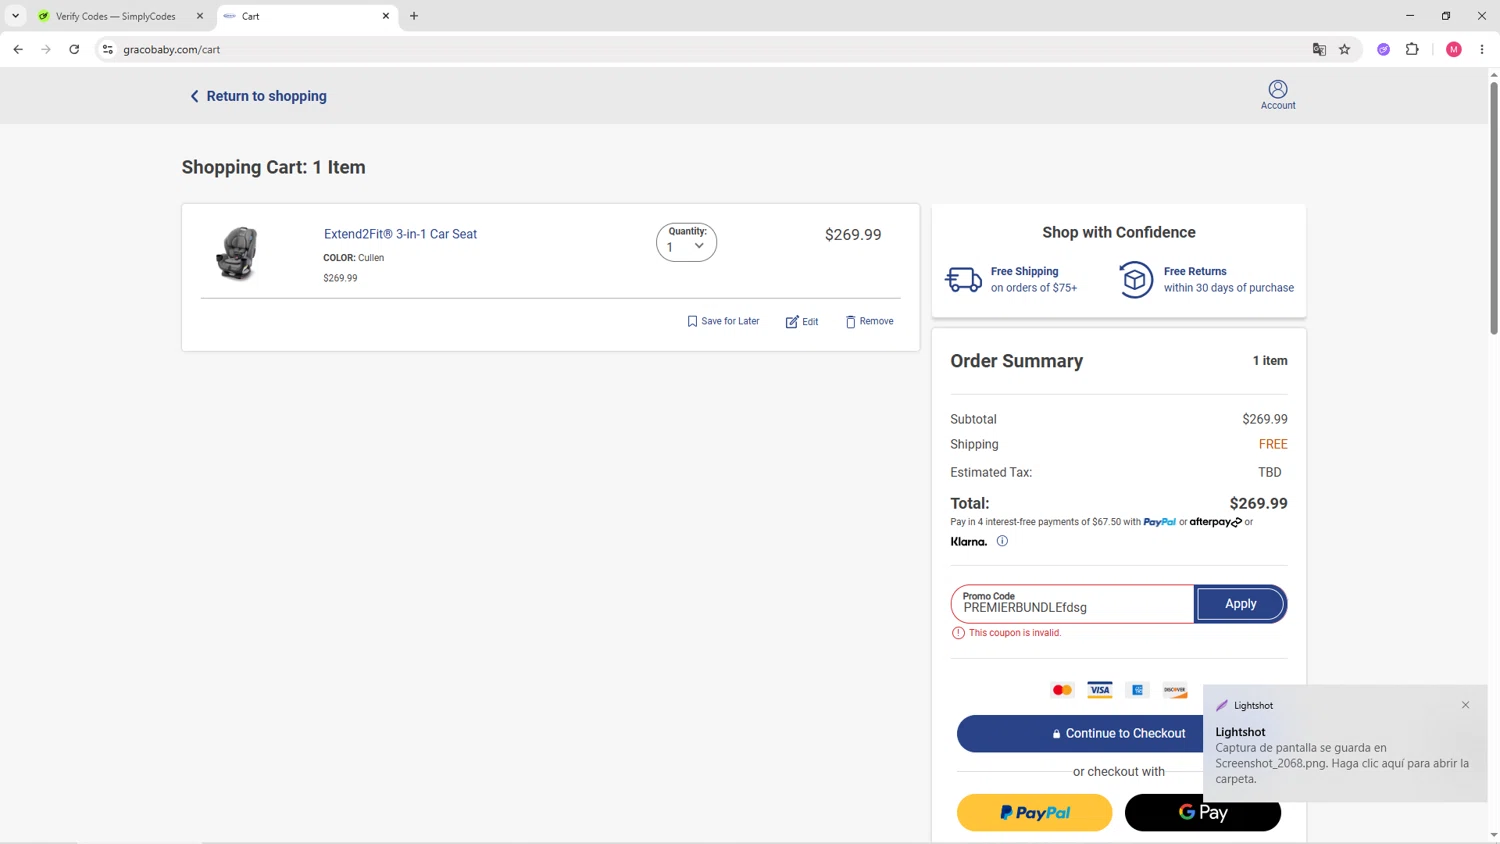Image resolution: width=1500 pixels, height=844 pixels.
Task: Edit the car seat cart item
Action: 802,321
